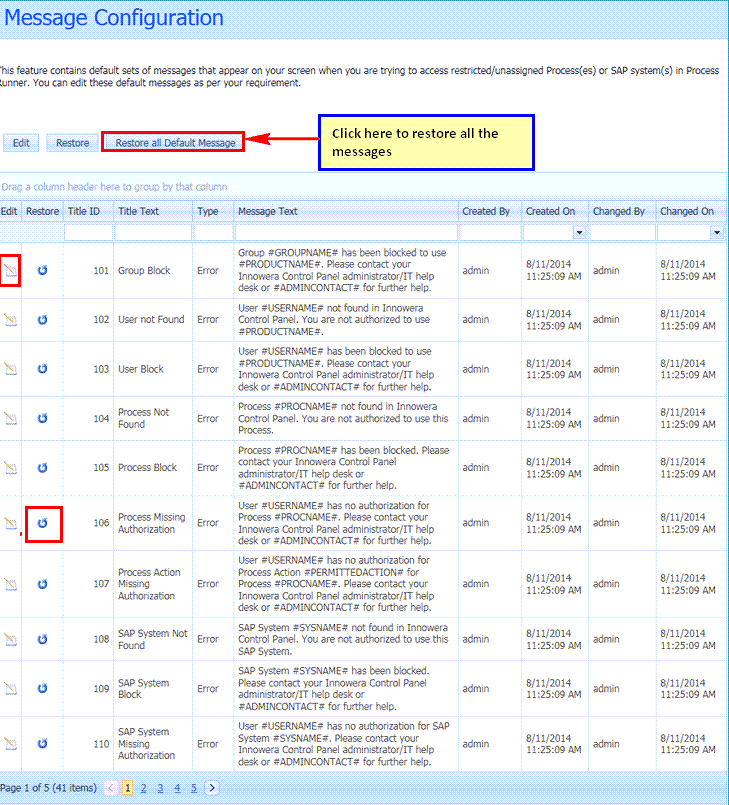The image size is (729, 805).
Task: Go to page 3
Action: pos(161,788)
